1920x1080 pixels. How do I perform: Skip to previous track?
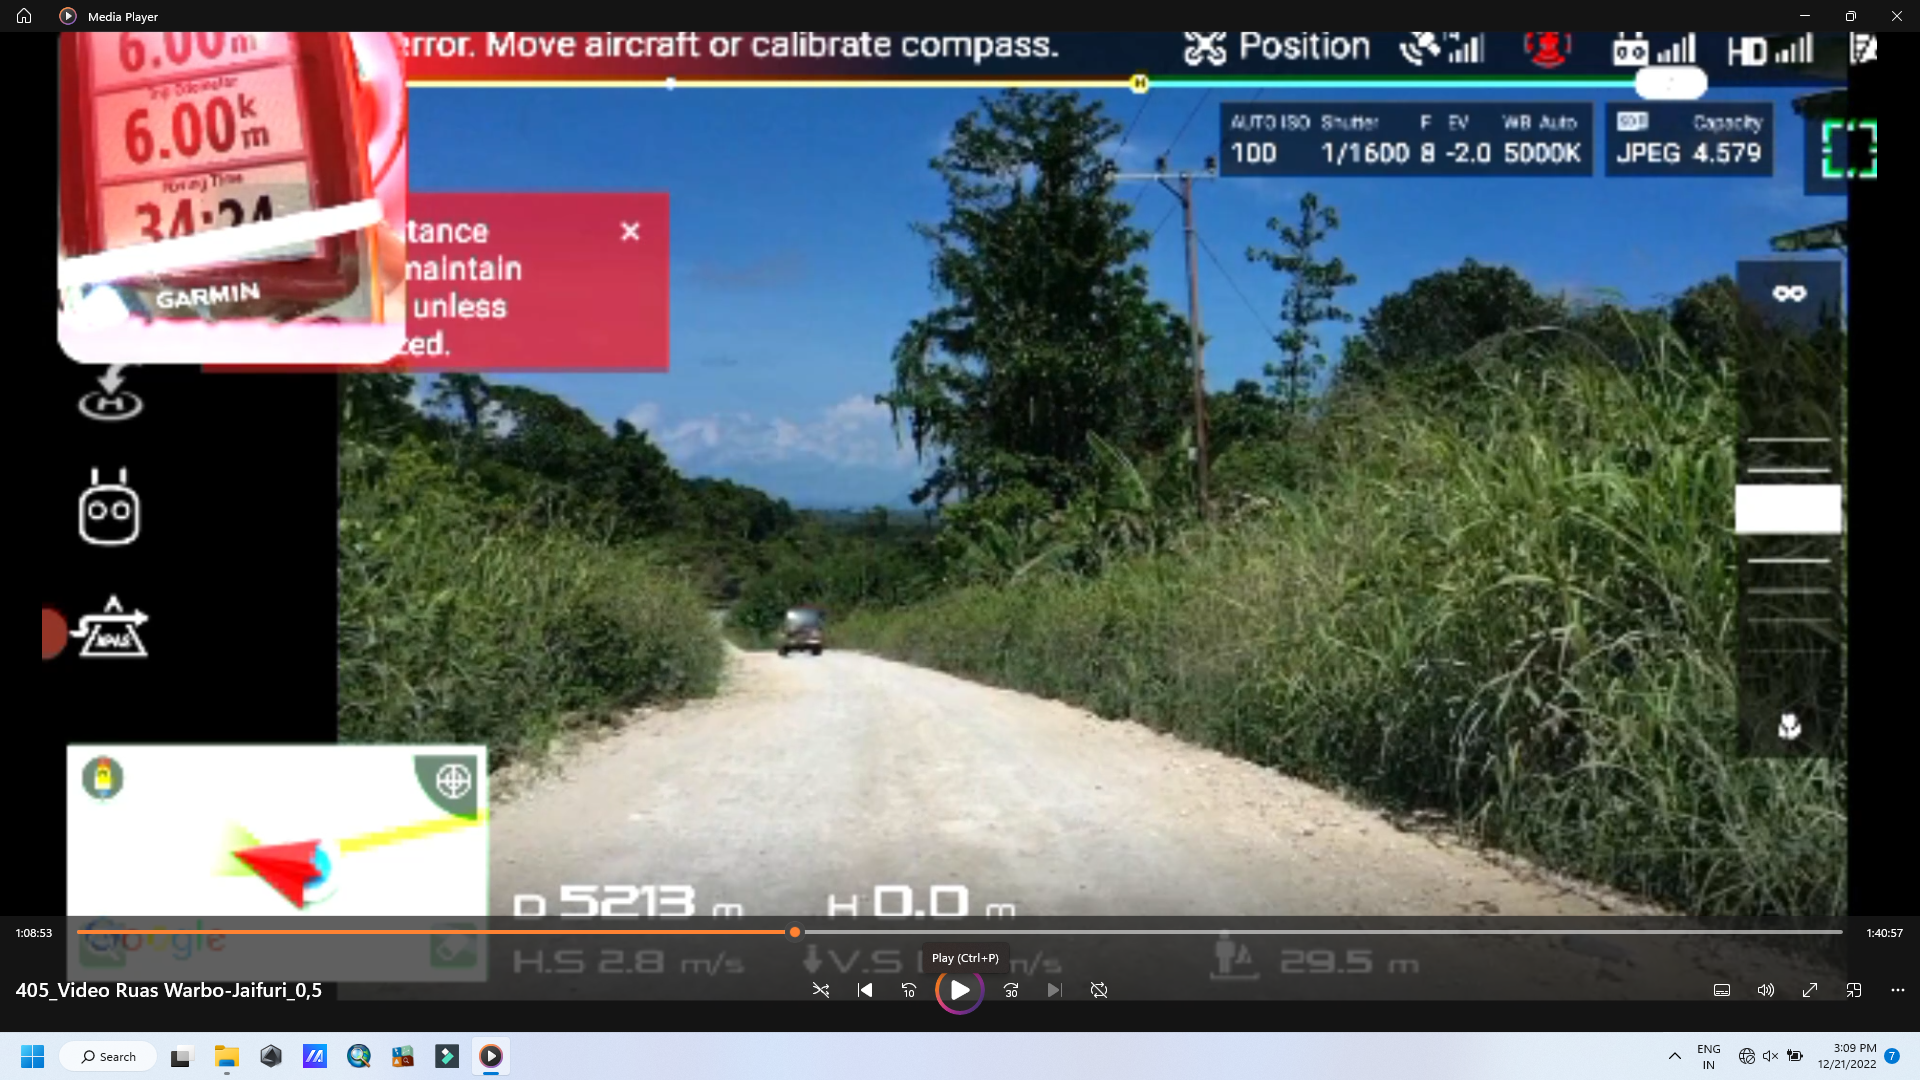[x=865, y=990]
